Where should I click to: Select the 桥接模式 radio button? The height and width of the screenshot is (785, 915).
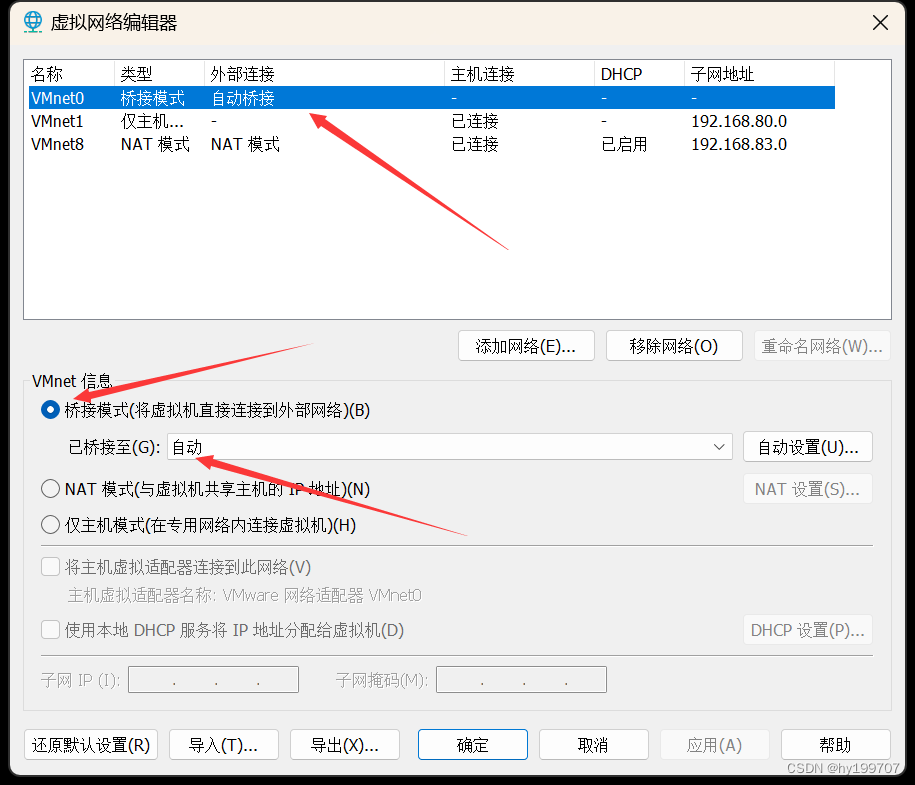[x=50, y=410]
